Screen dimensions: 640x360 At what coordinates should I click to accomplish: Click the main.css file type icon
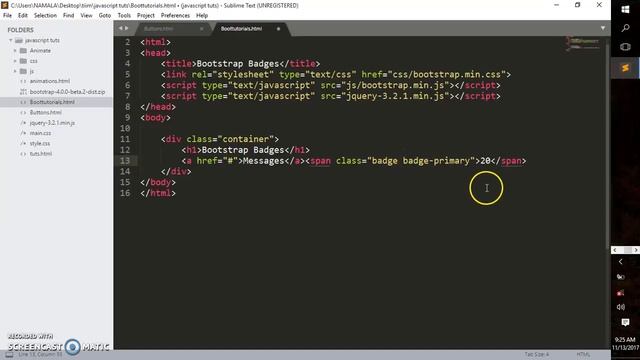coord(23,133)
